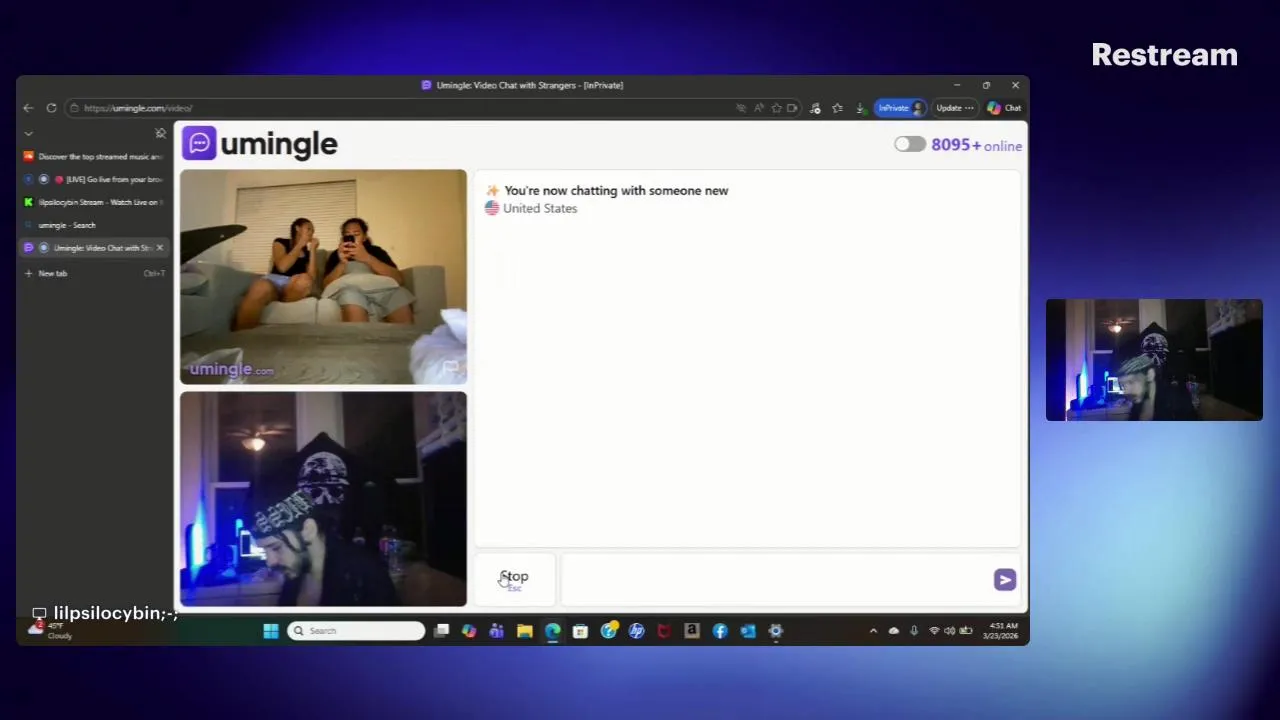Click the OneDrive cloud tray icon

pyautogui.click(x=894, y=631)
